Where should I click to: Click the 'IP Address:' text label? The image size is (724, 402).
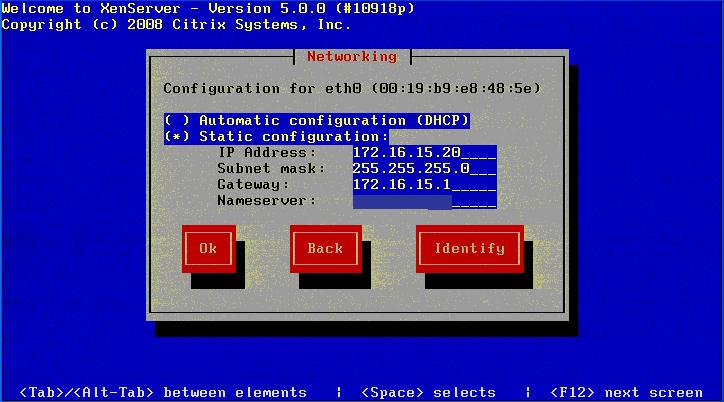coord(267,152)
